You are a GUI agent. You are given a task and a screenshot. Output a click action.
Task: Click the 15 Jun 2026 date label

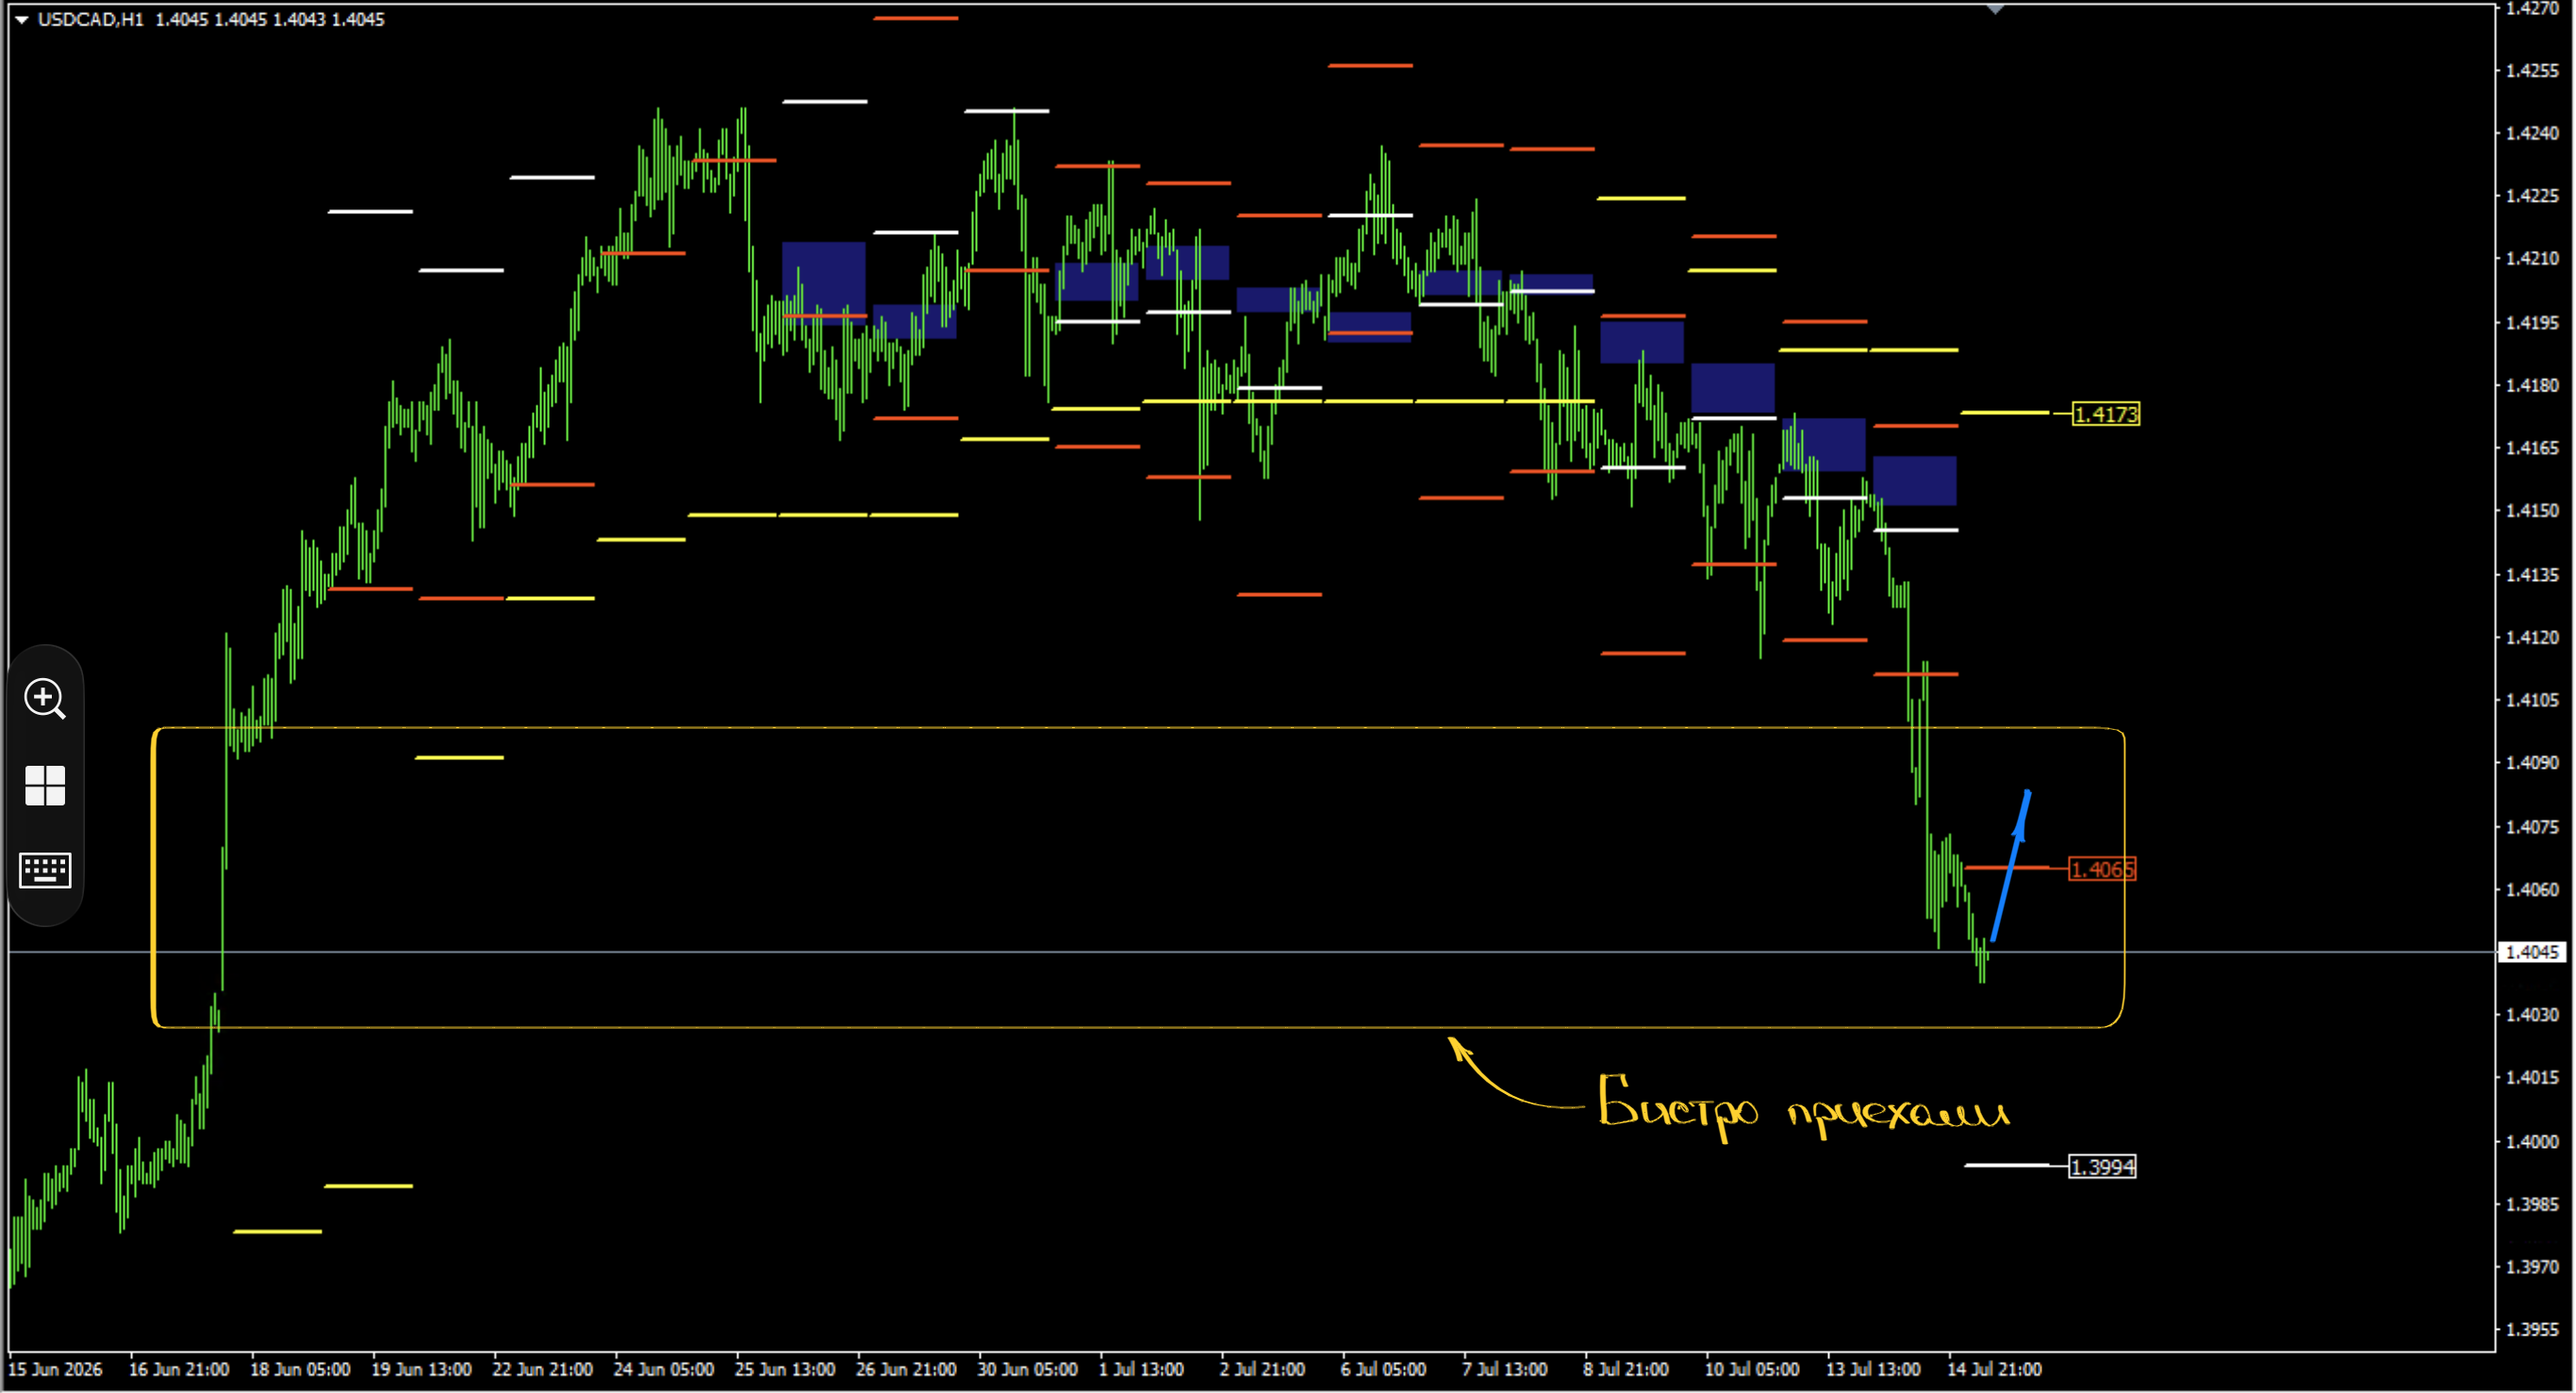pyautogui.click(x=55, y=1369)
